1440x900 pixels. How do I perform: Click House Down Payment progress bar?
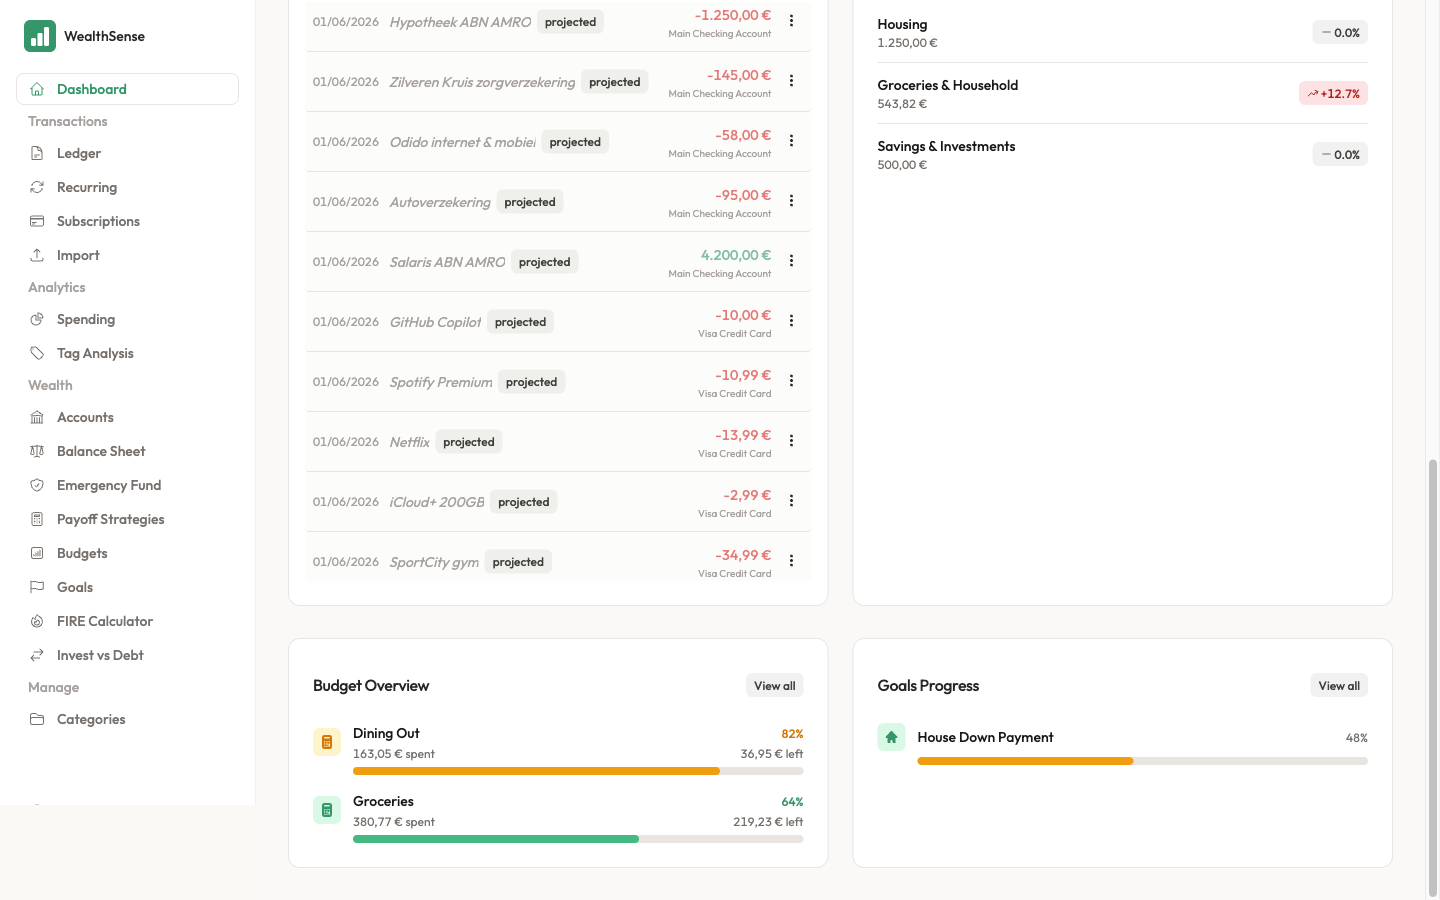tap(1142, 761)
